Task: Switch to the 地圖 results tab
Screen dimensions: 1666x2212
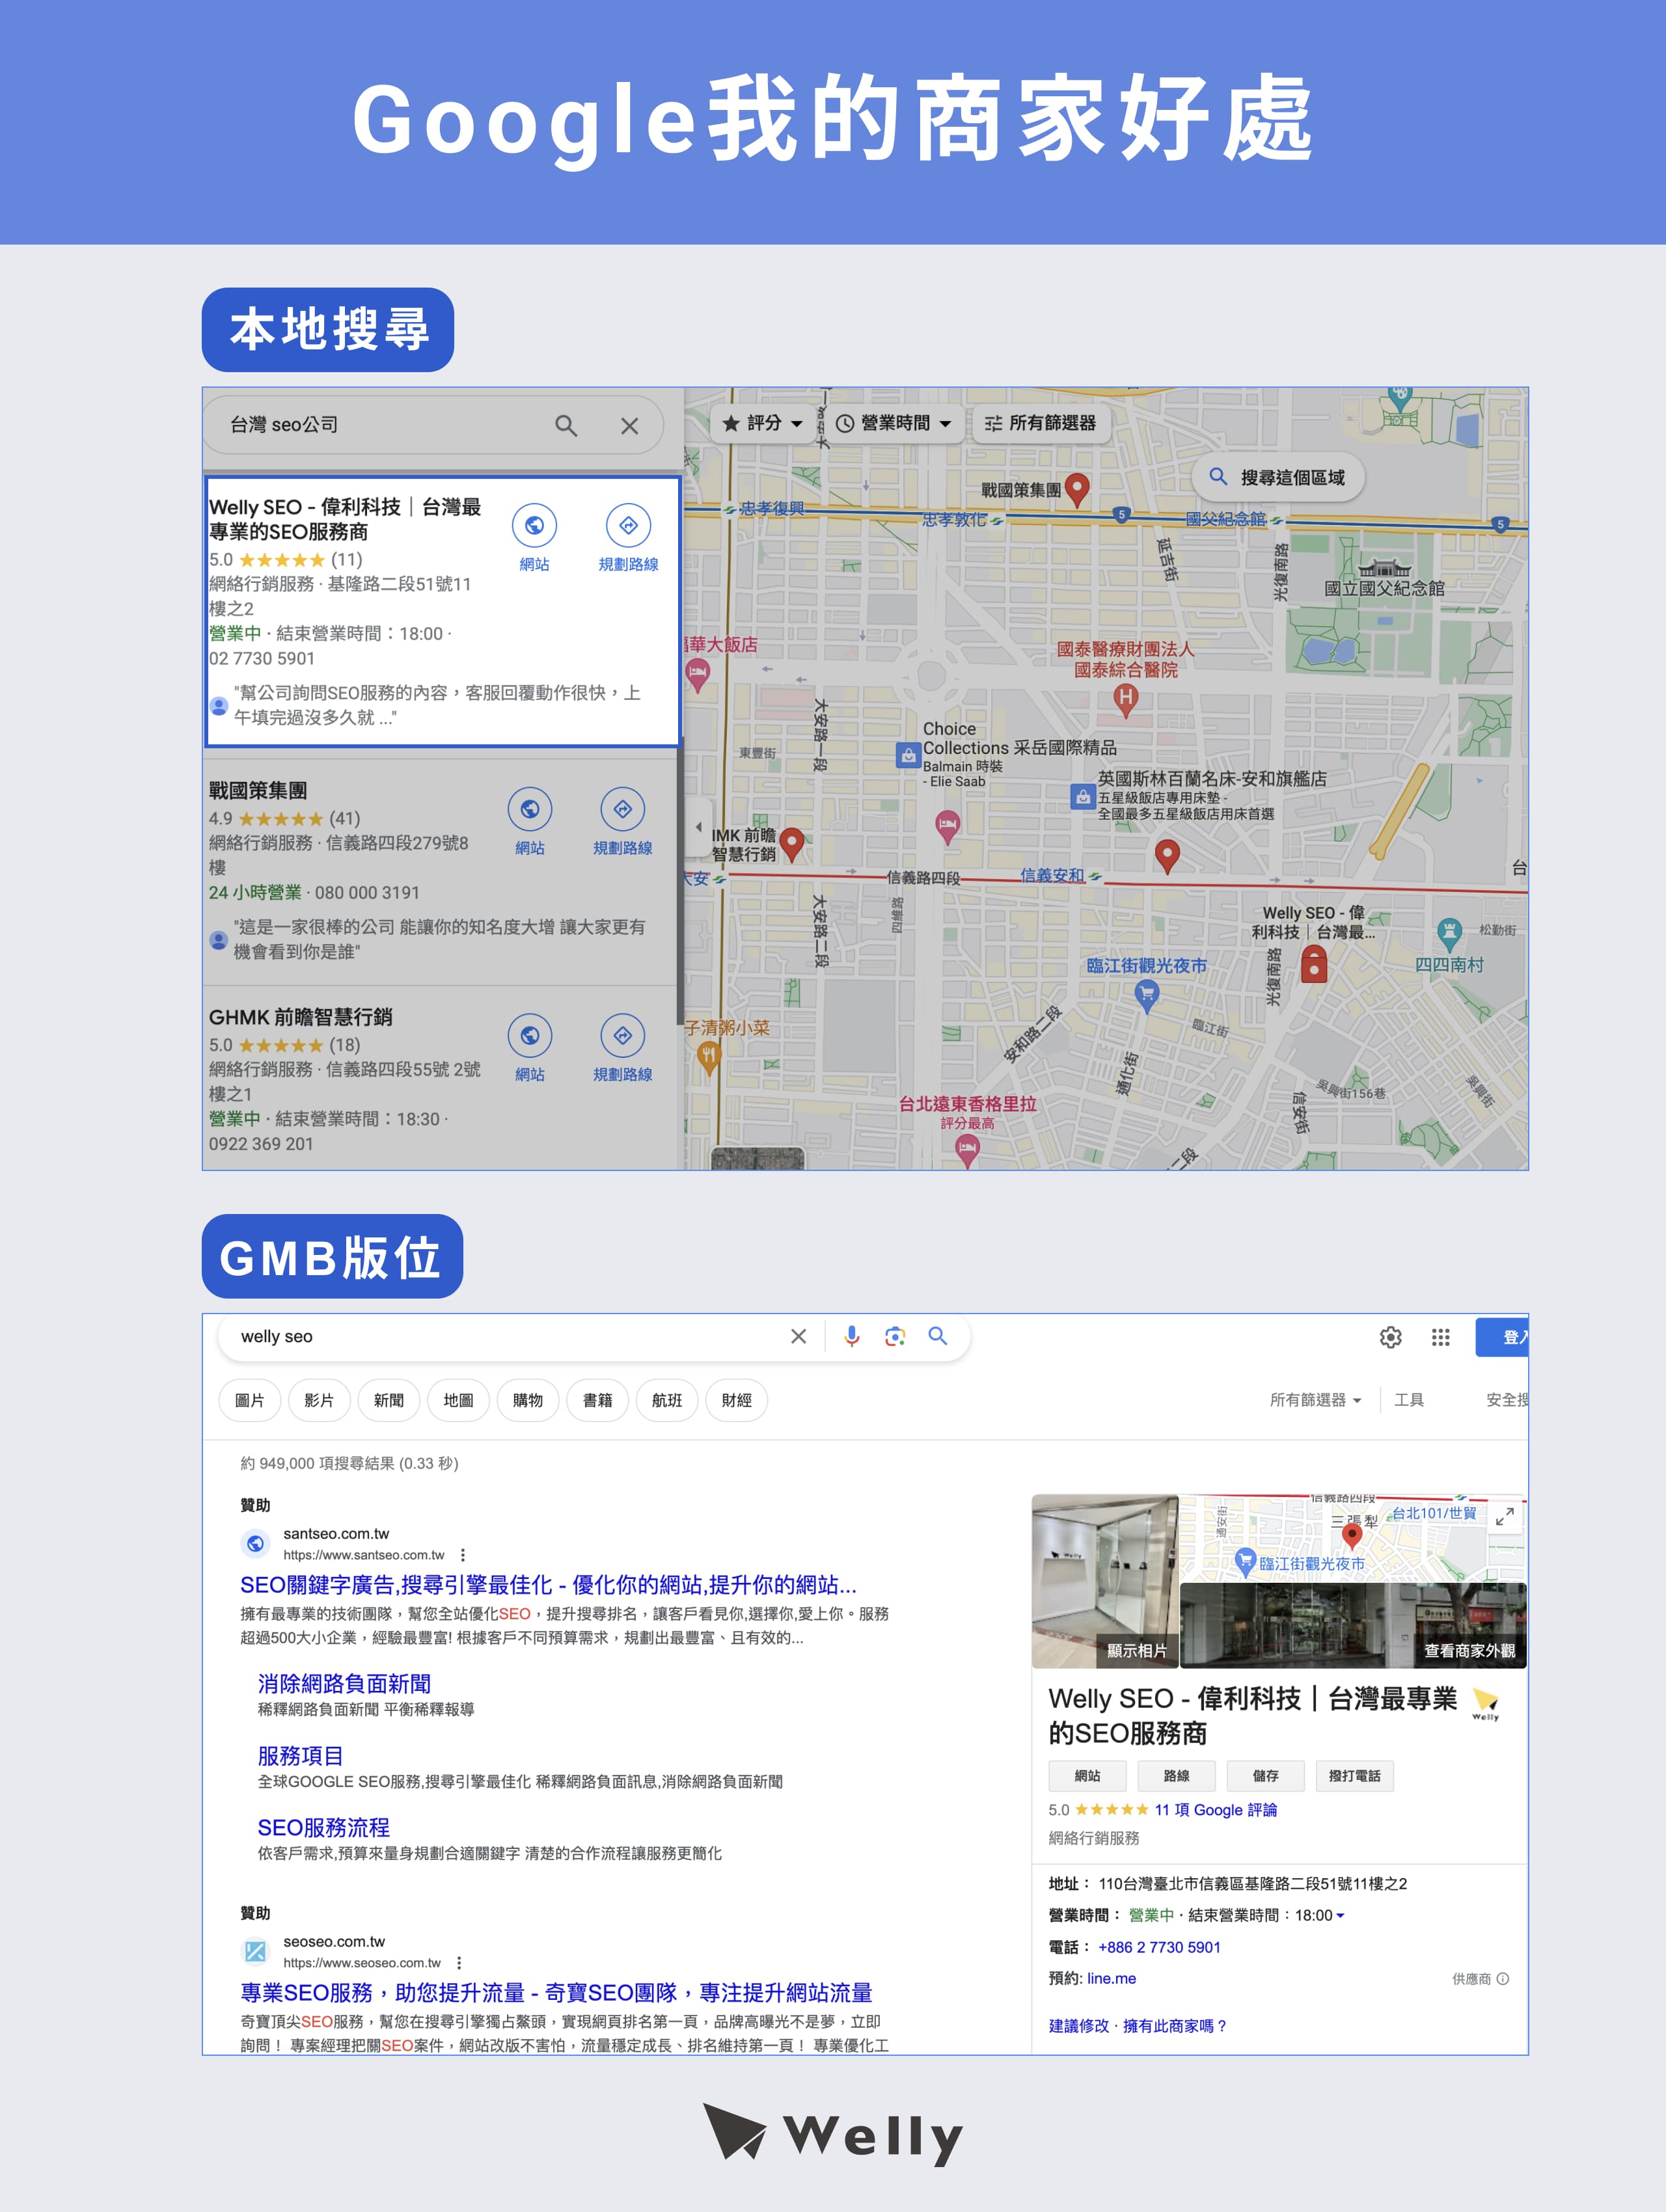Action: [458, 1400]
